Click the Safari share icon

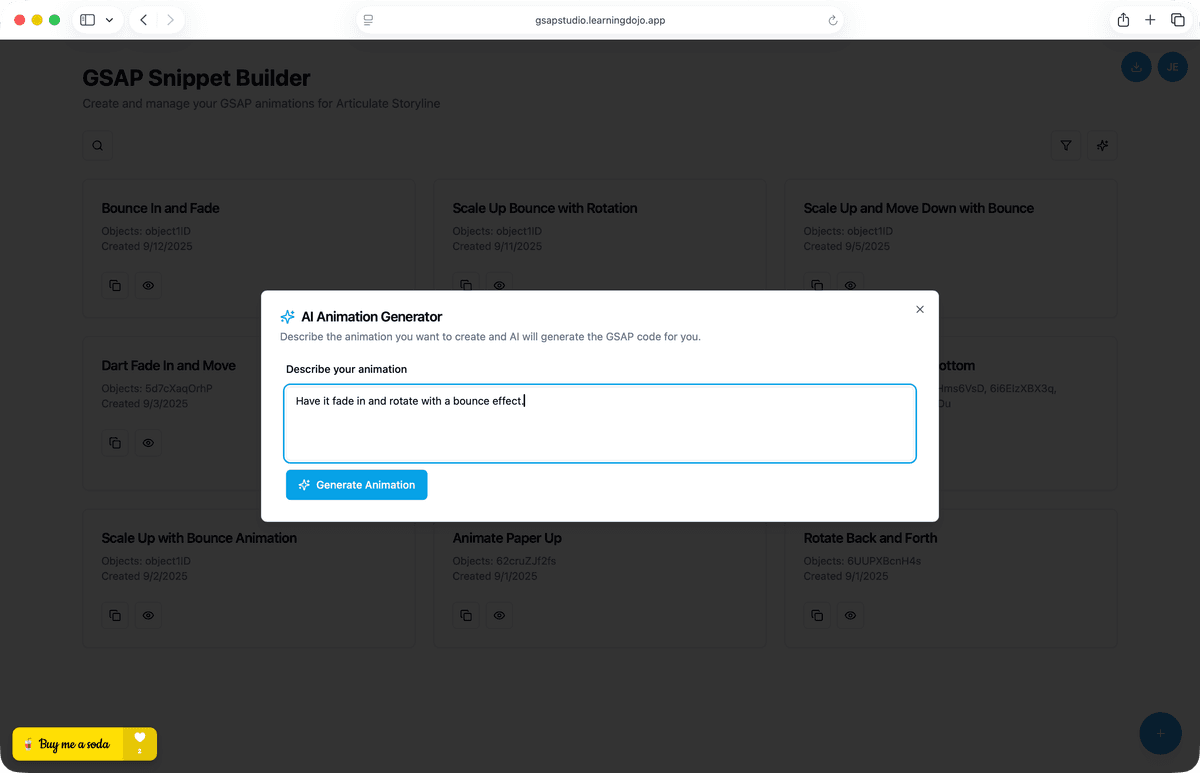[x=1123, y=20]
